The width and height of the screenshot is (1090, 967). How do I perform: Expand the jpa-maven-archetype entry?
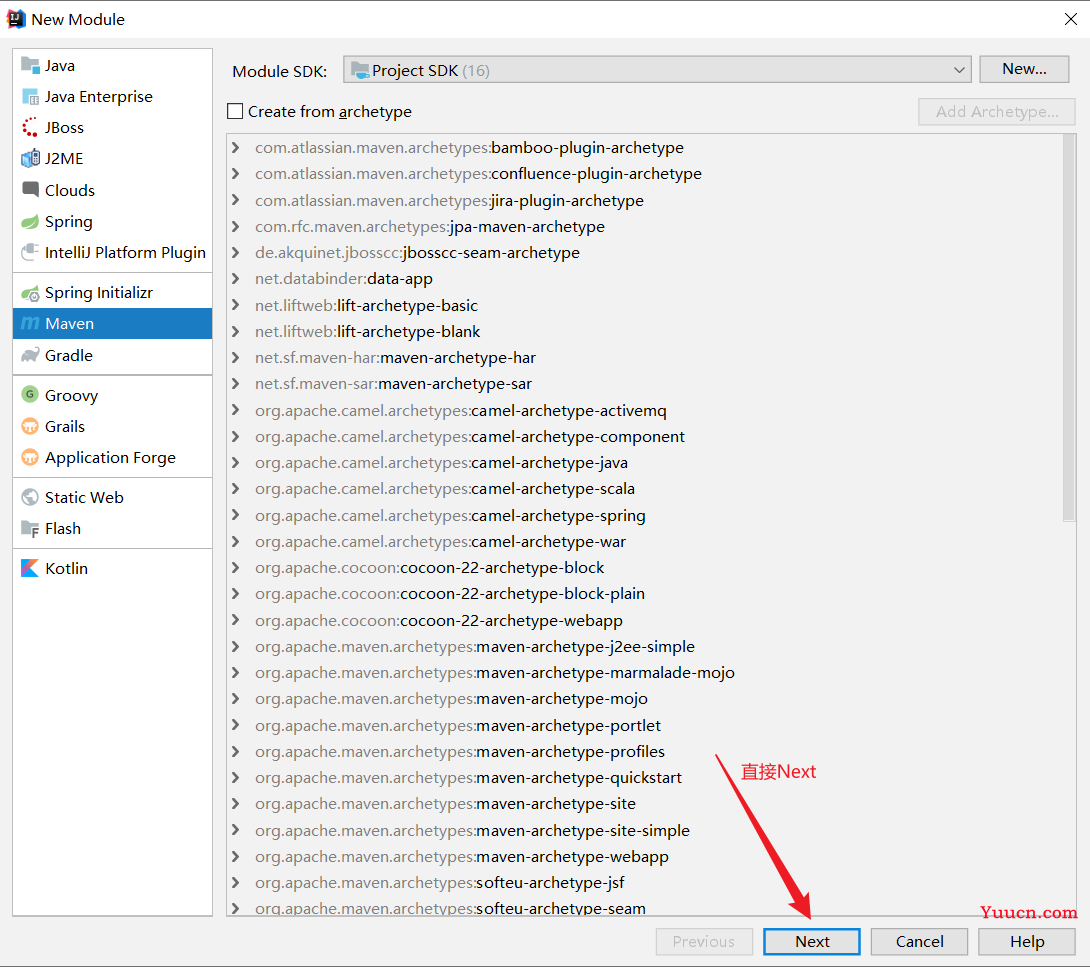[x=236, y=227]
